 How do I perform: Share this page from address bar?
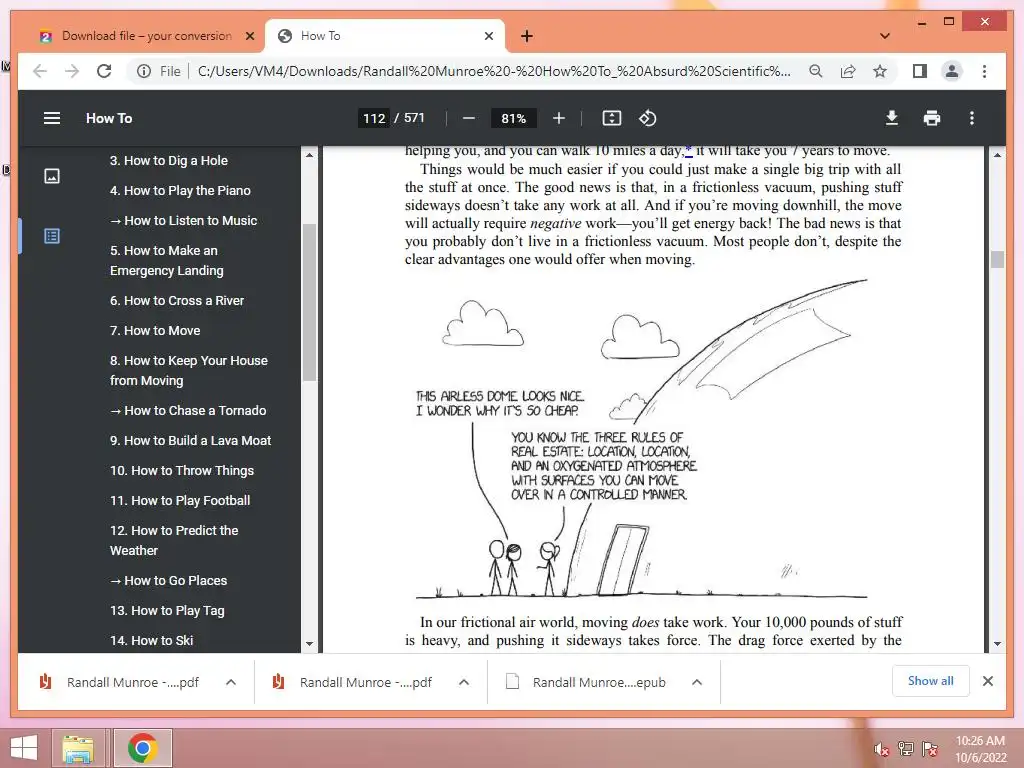click(x=848, y=71)
